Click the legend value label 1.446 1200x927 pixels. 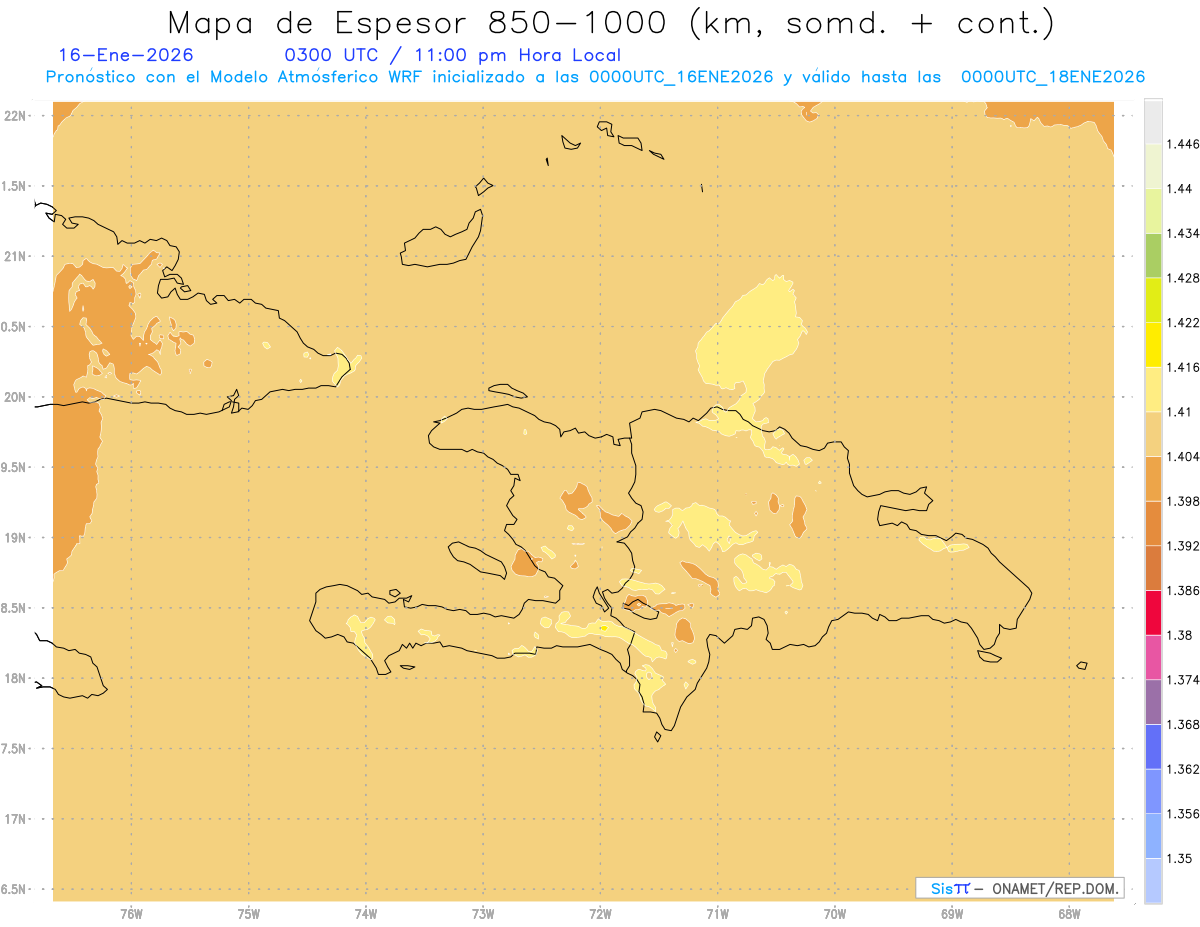click(x=1185, y=144)
